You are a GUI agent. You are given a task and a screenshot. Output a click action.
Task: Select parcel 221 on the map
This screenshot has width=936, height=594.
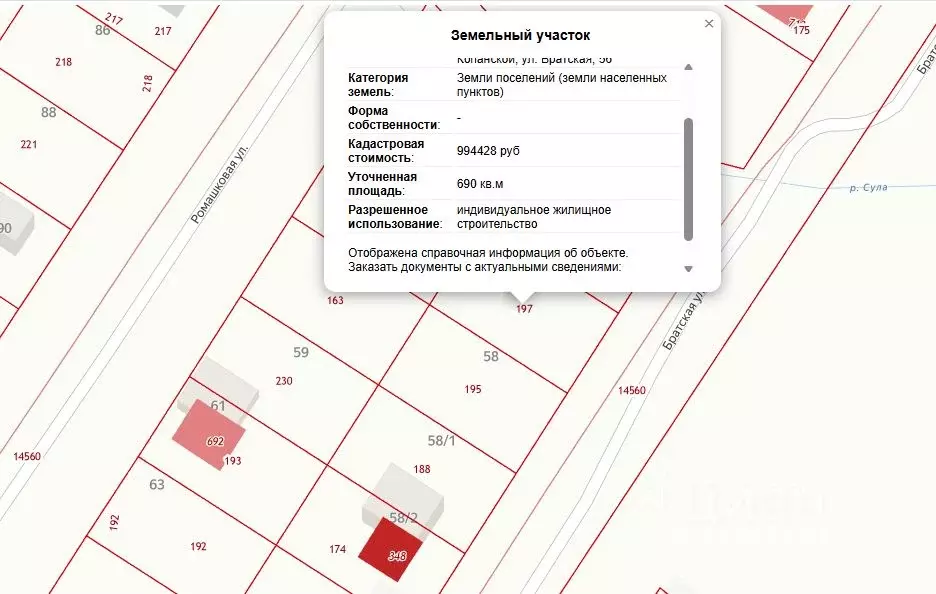coord(27,147)
